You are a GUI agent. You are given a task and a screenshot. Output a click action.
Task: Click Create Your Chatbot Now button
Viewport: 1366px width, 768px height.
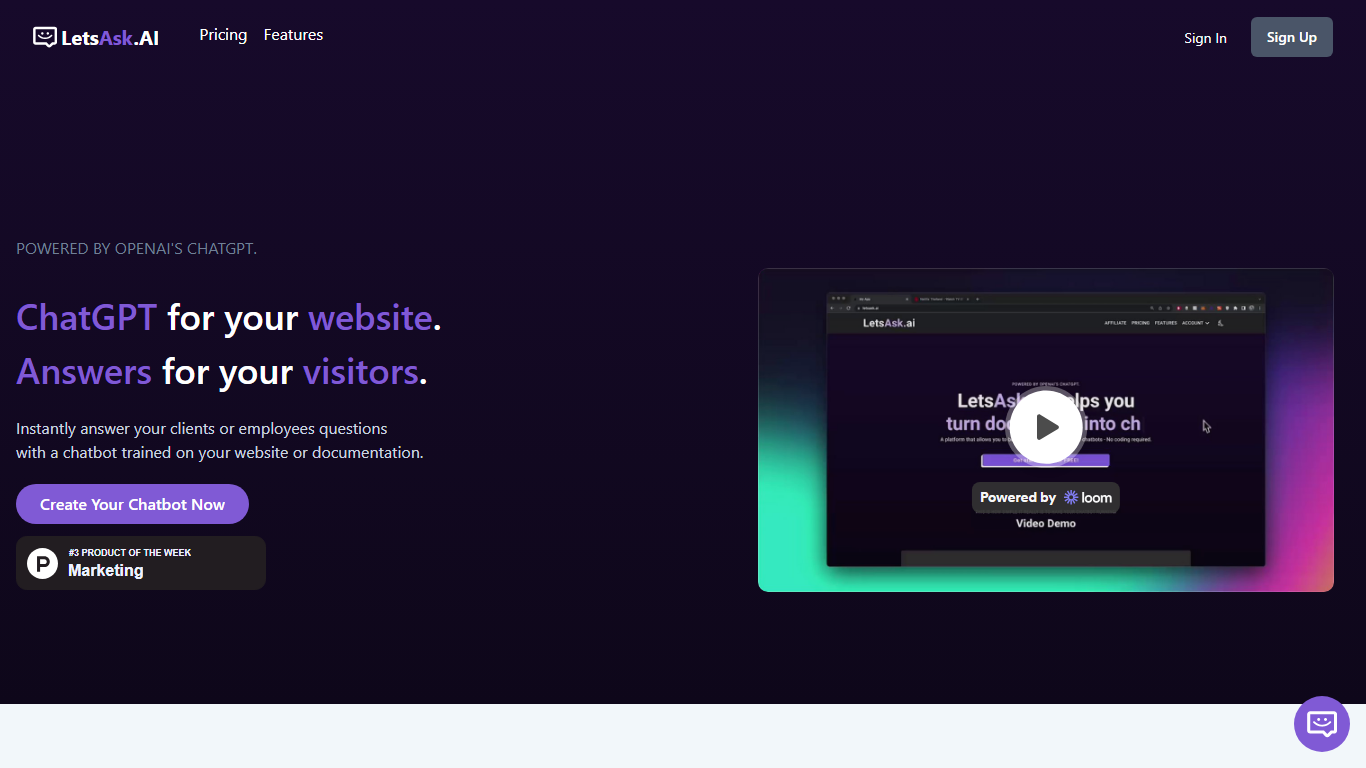click(132, 504)
